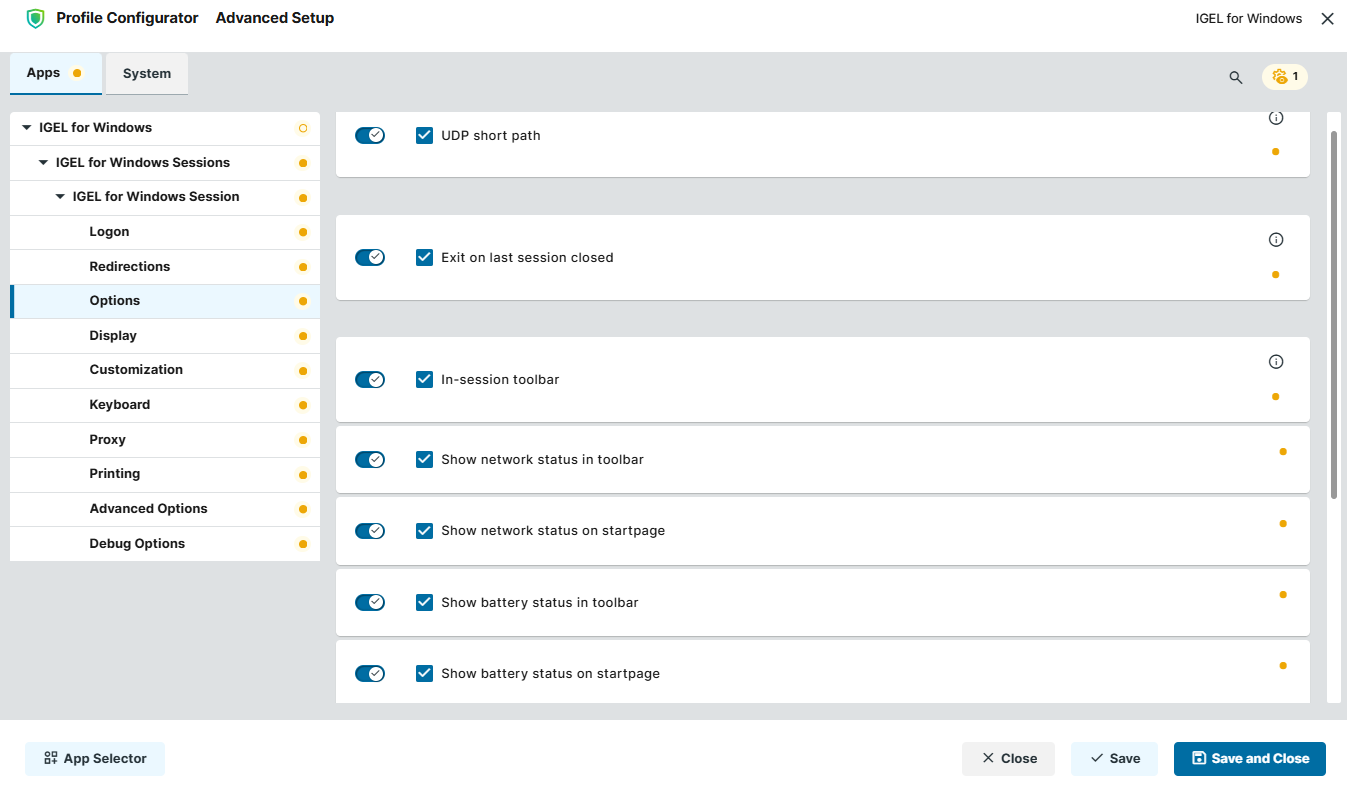The width and height of the screenshot is (1347, 788).
Task: Click info icon for Exit on last session closed
Action: [1276, 239]
